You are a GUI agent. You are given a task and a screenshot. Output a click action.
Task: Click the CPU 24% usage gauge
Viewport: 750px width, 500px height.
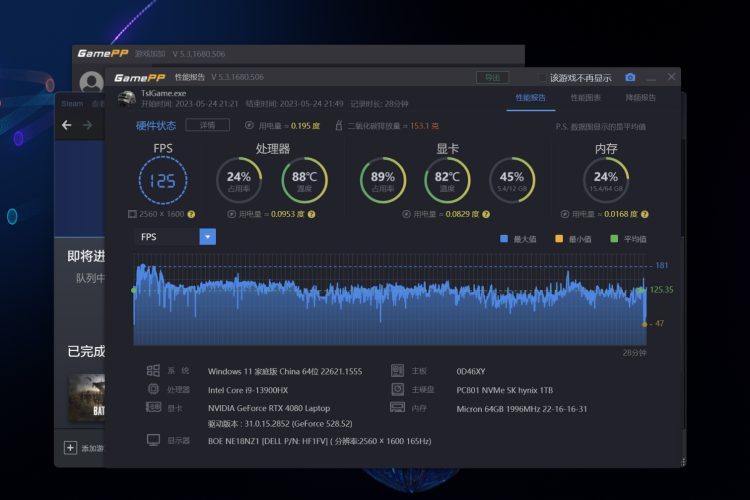pos(239,180)
